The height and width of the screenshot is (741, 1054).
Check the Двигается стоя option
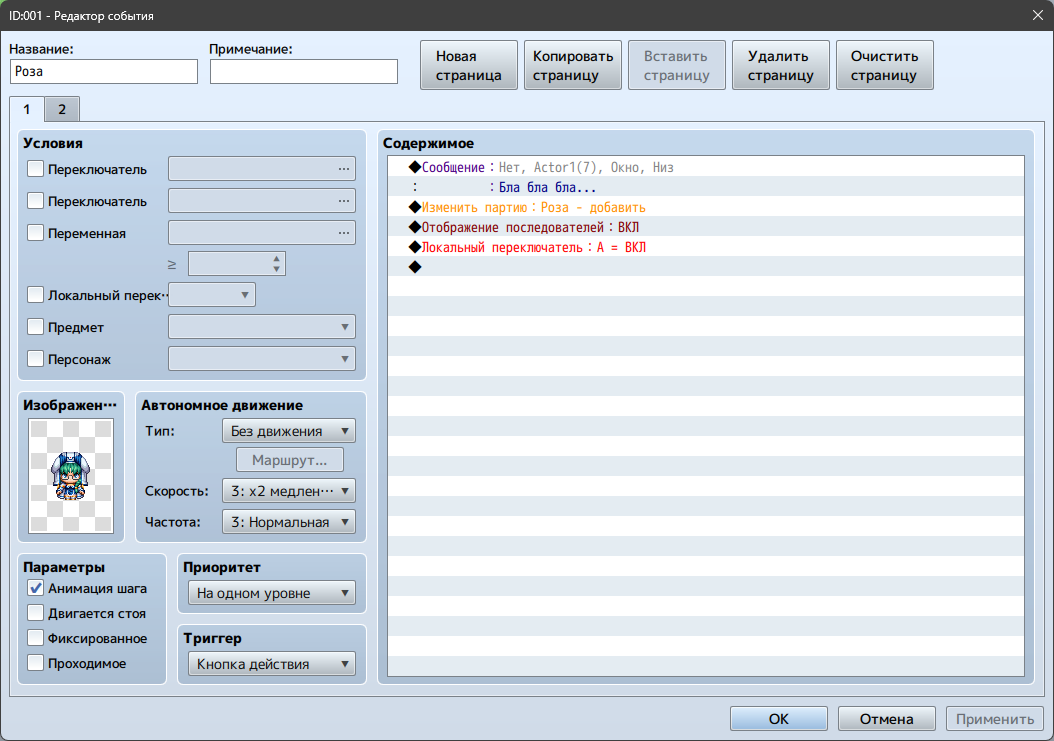click(x=36, y=613)
